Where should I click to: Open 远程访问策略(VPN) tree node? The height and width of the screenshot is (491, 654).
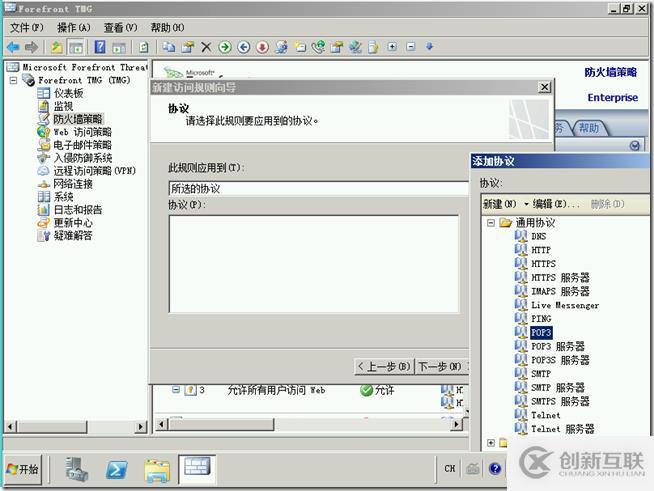pyautogui.click(x=95, y=171)
